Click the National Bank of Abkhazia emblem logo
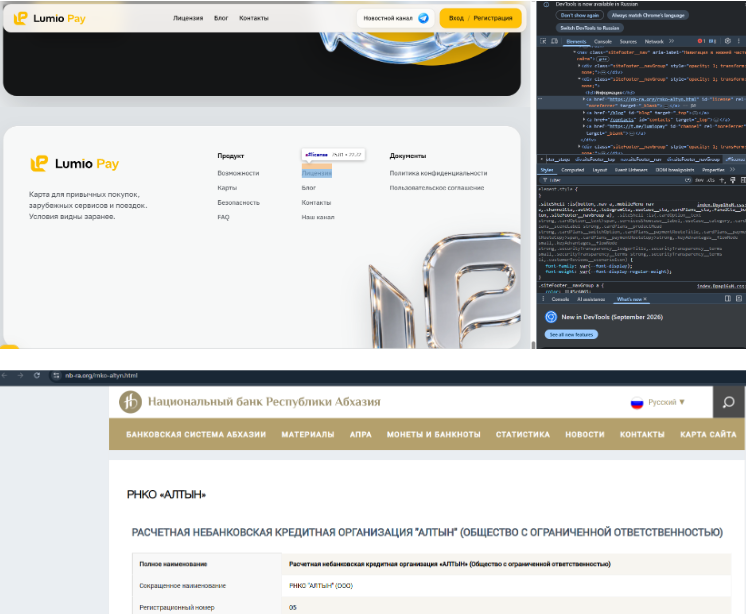The width and height of the screenshot is (746, 614). pyautogui.click(x=130, y=402)
